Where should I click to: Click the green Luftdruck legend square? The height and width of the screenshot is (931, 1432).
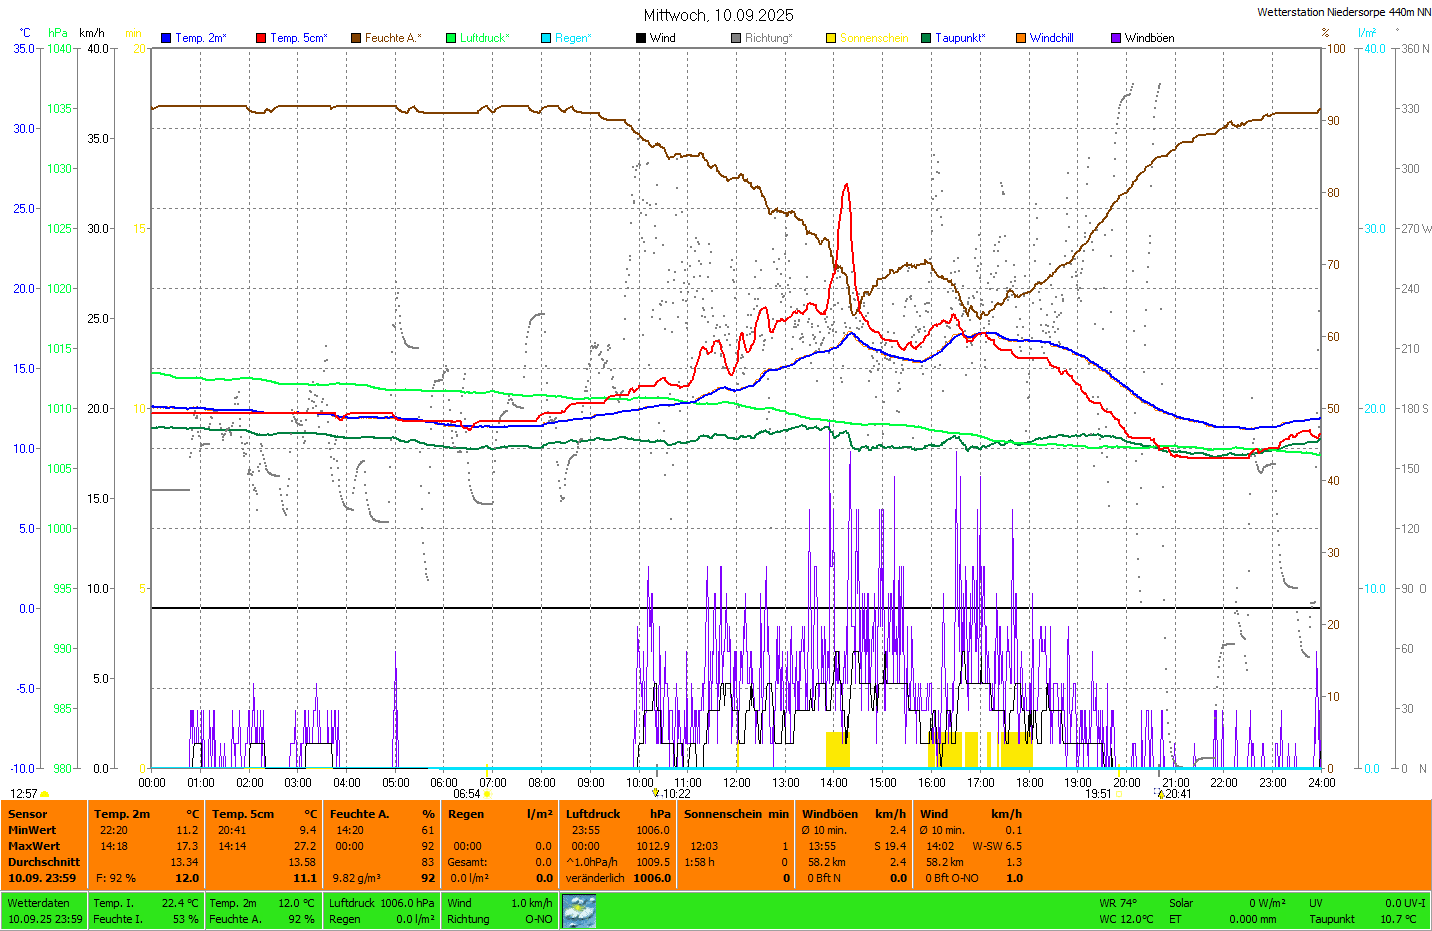point(451,38)
